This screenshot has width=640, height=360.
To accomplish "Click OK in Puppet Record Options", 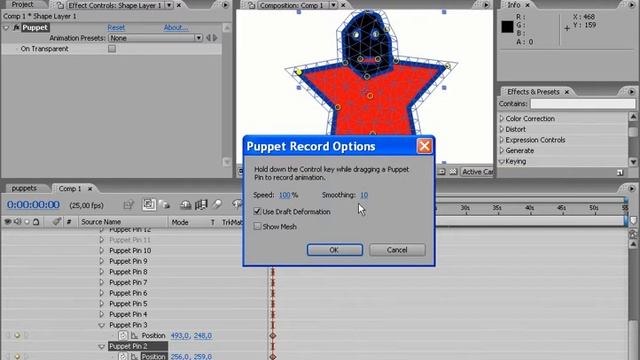I will (x=334, y=250).
